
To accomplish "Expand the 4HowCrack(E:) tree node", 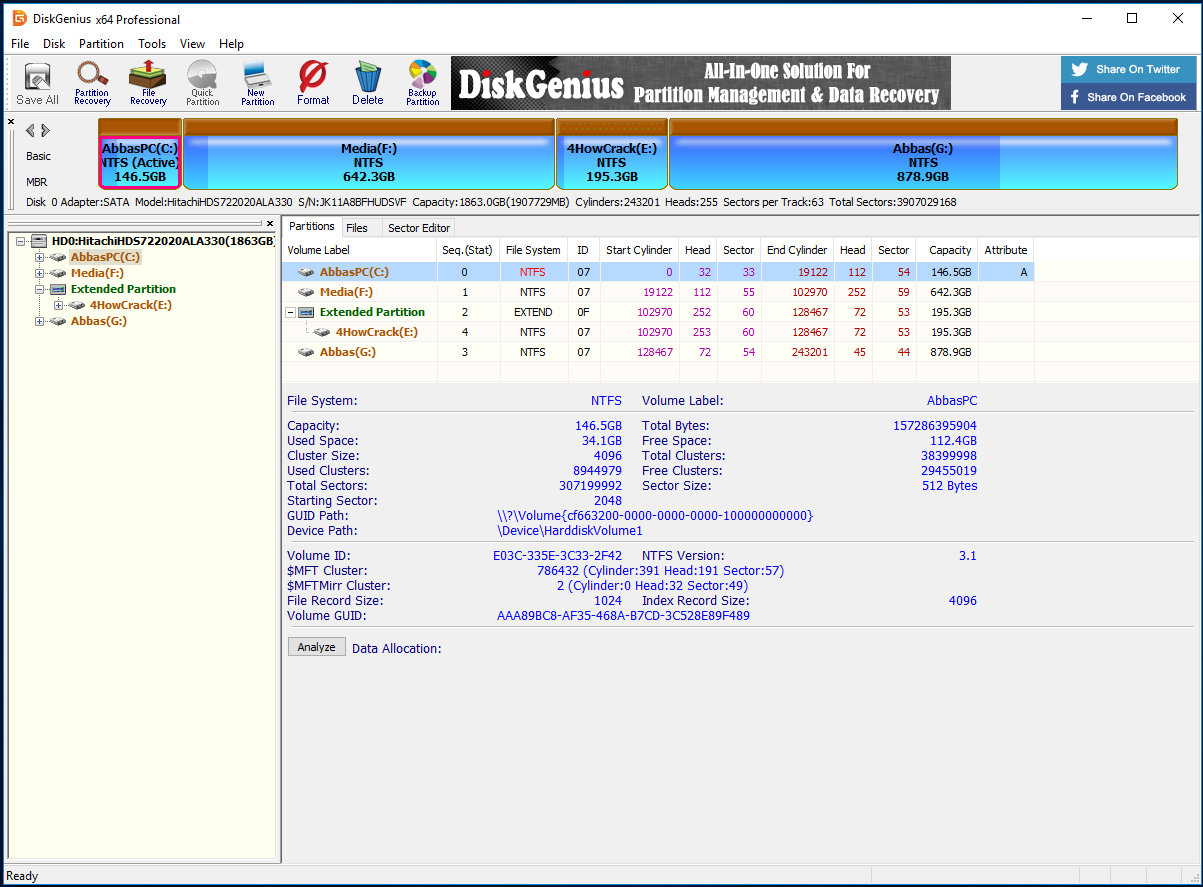I will click(x=58, y=305).
